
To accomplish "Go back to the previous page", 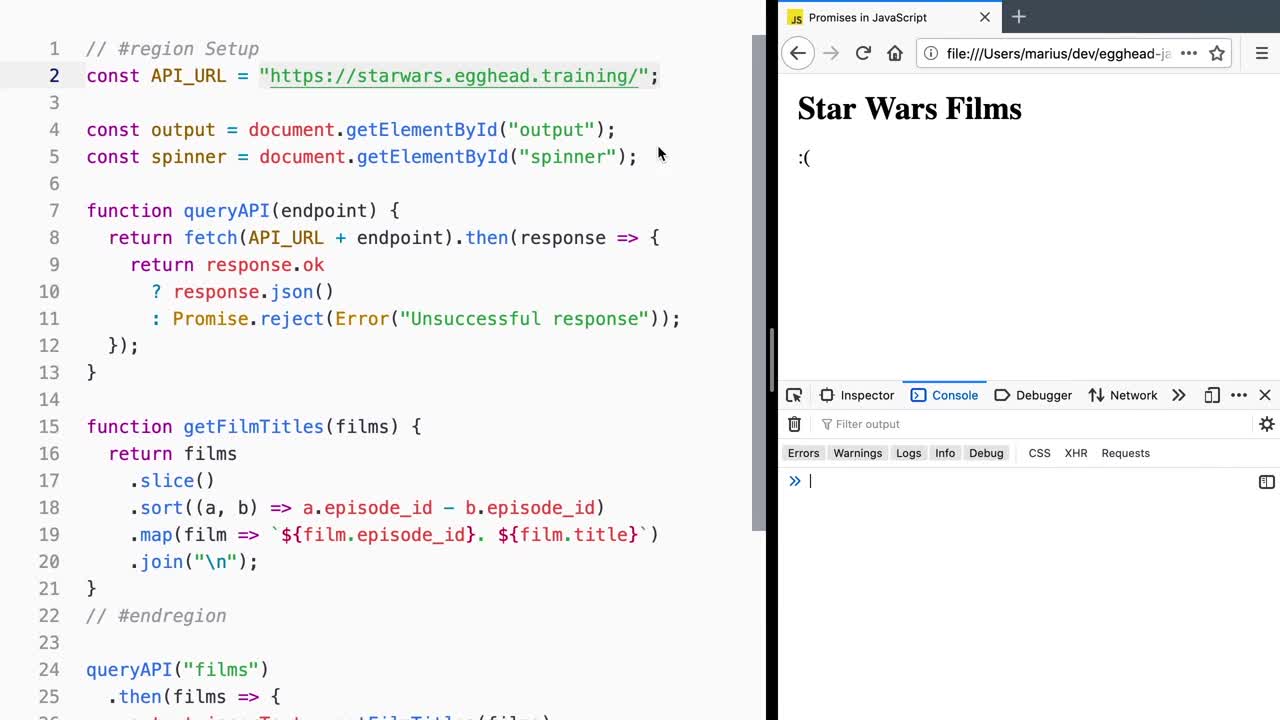I will (x=798, y=53).
